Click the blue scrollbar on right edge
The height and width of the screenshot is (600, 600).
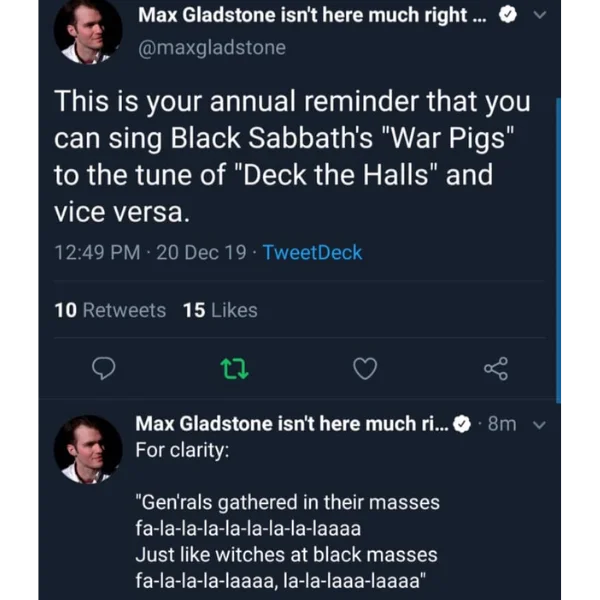[558, 250]
